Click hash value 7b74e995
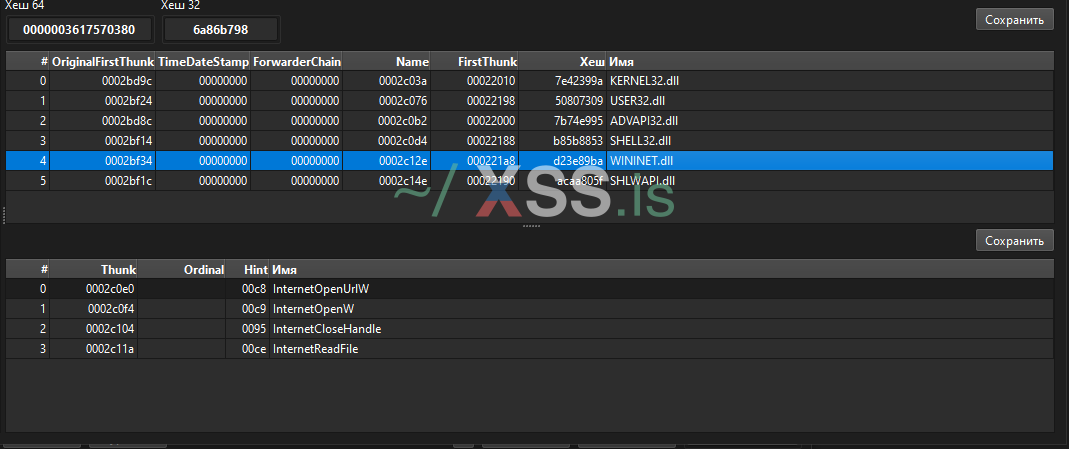 click(x=579, y=121)
